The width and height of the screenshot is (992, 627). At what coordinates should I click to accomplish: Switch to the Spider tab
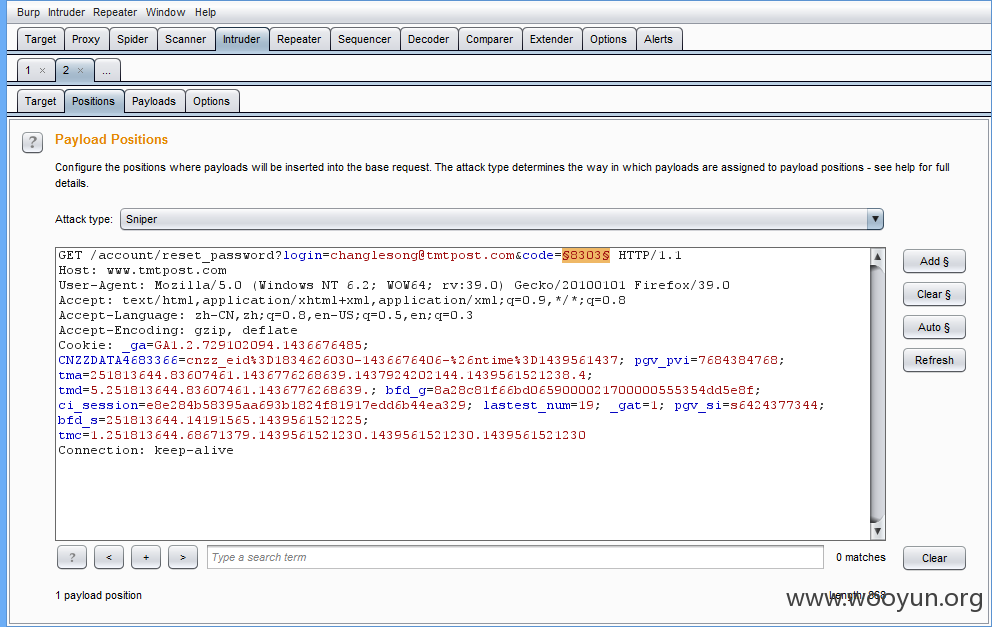point(133,39)
